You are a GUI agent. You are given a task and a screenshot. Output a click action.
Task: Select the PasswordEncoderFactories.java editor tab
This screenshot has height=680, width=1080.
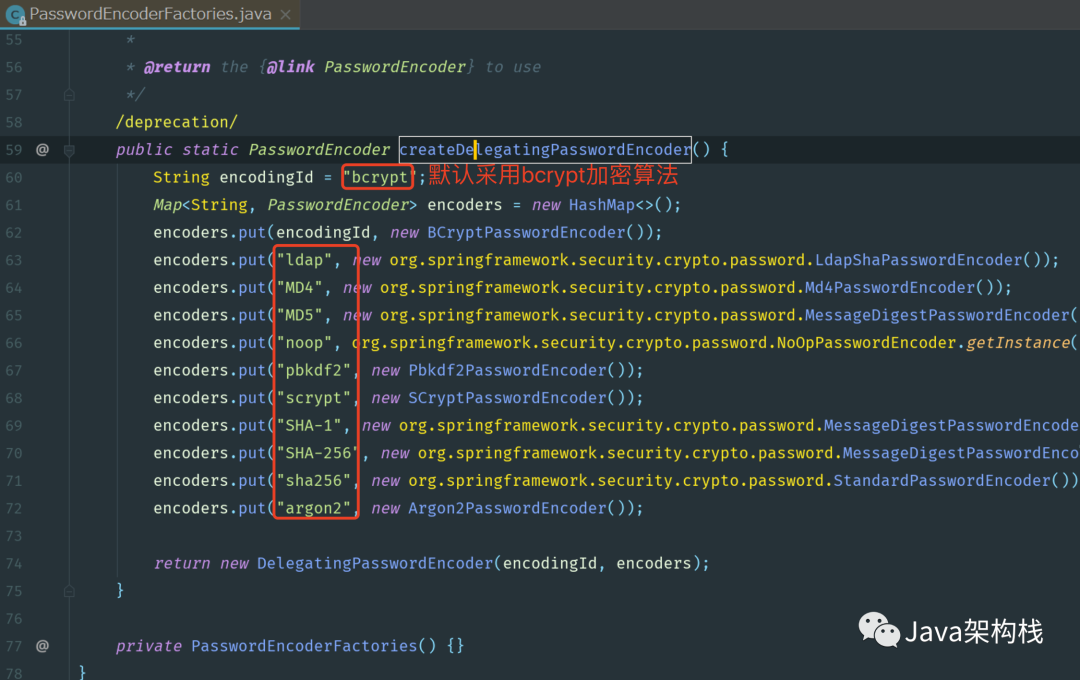(149, 14)
